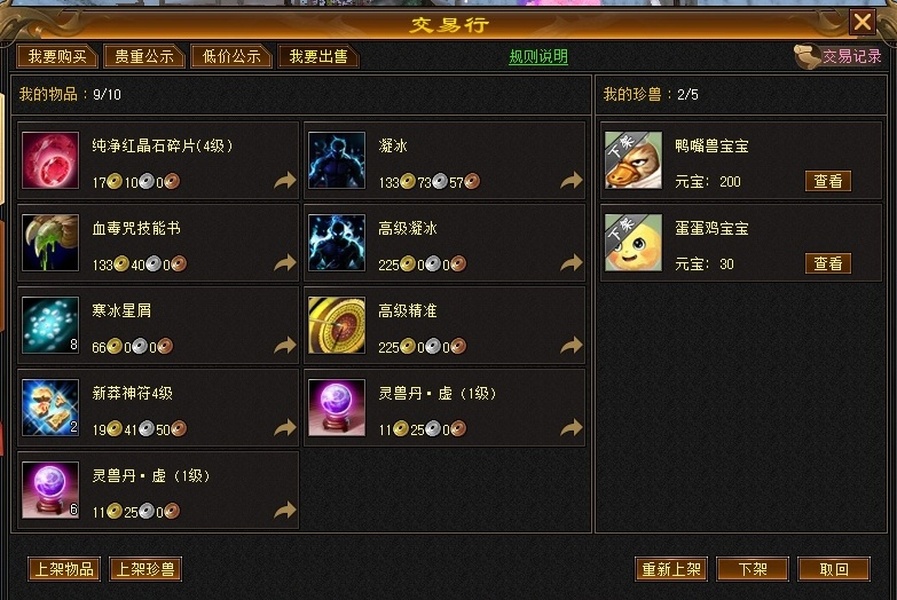Viewport: 897px width, 600px height.
Task: Open the 贵重公示 tab
Action: [144, 57]
